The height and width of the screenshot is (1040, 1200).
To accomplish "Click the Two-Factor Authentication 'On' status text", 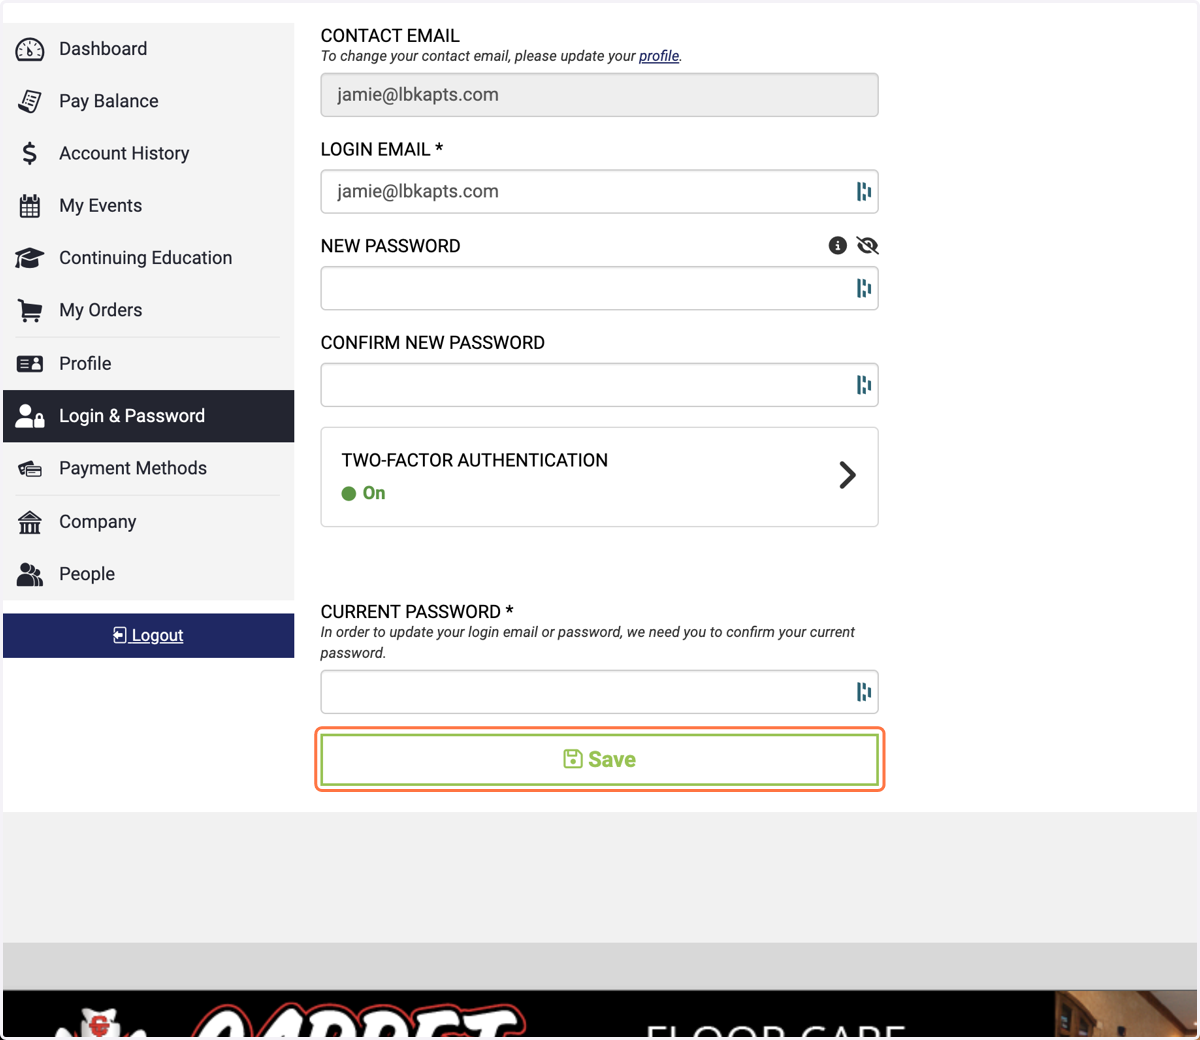I will (x=374, y=493).
